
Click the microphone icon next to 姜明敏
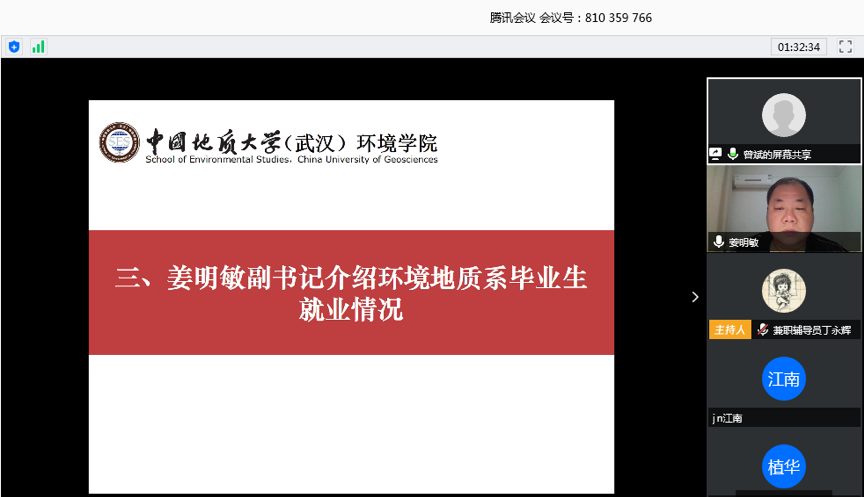pos(718,242)
